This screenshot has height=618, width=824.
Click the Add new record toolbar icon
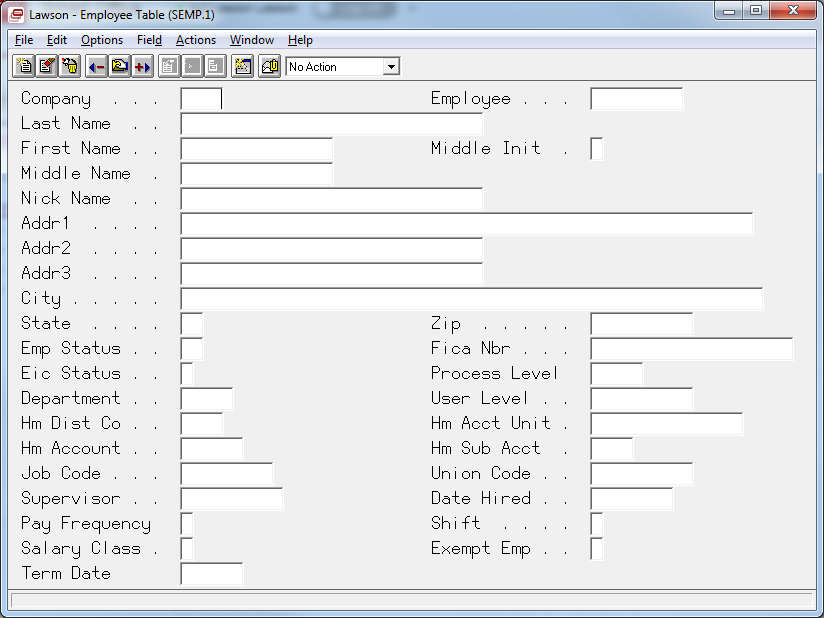24,66
